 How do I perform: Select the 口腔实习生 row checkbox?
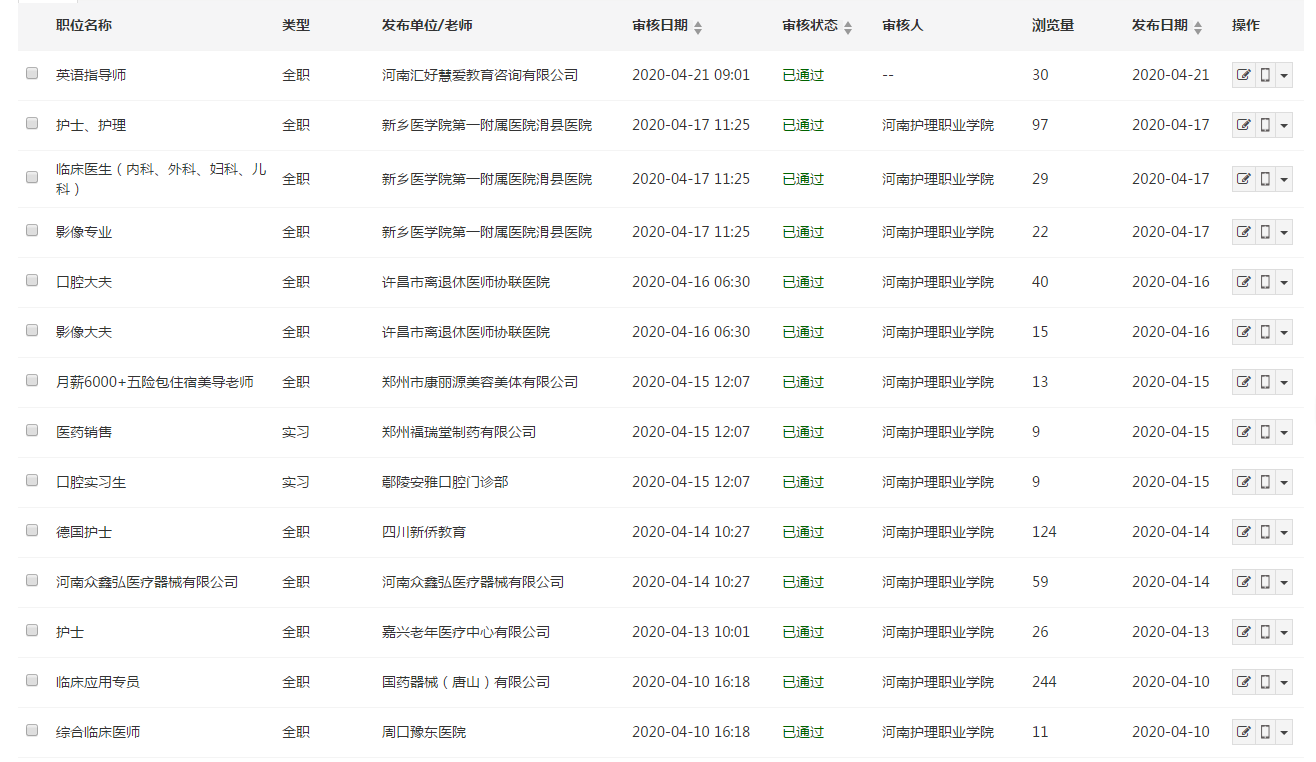pos(32,481)
